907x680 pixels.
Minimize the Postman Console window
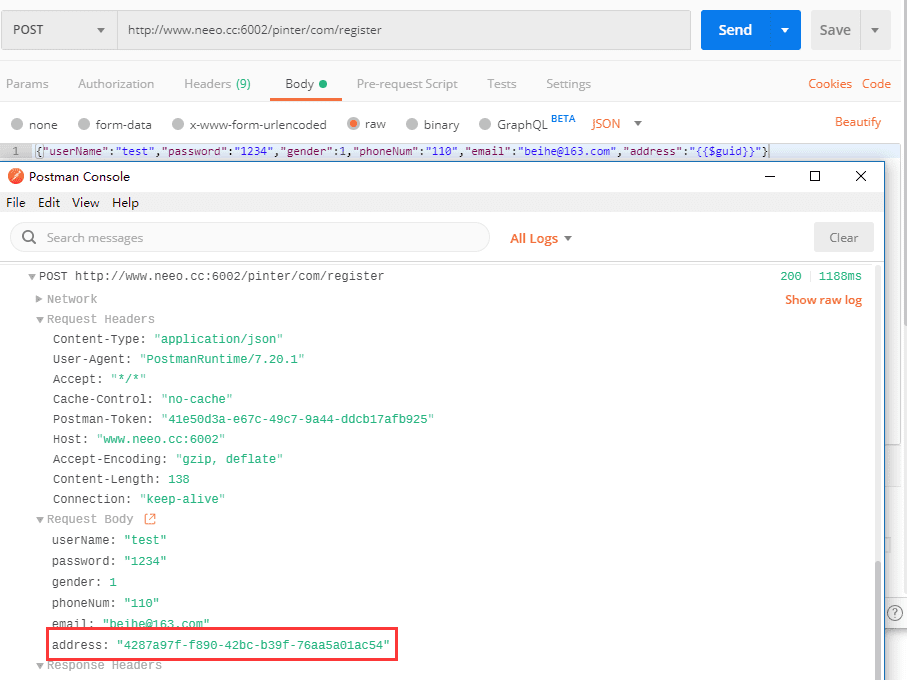point(770,176)
